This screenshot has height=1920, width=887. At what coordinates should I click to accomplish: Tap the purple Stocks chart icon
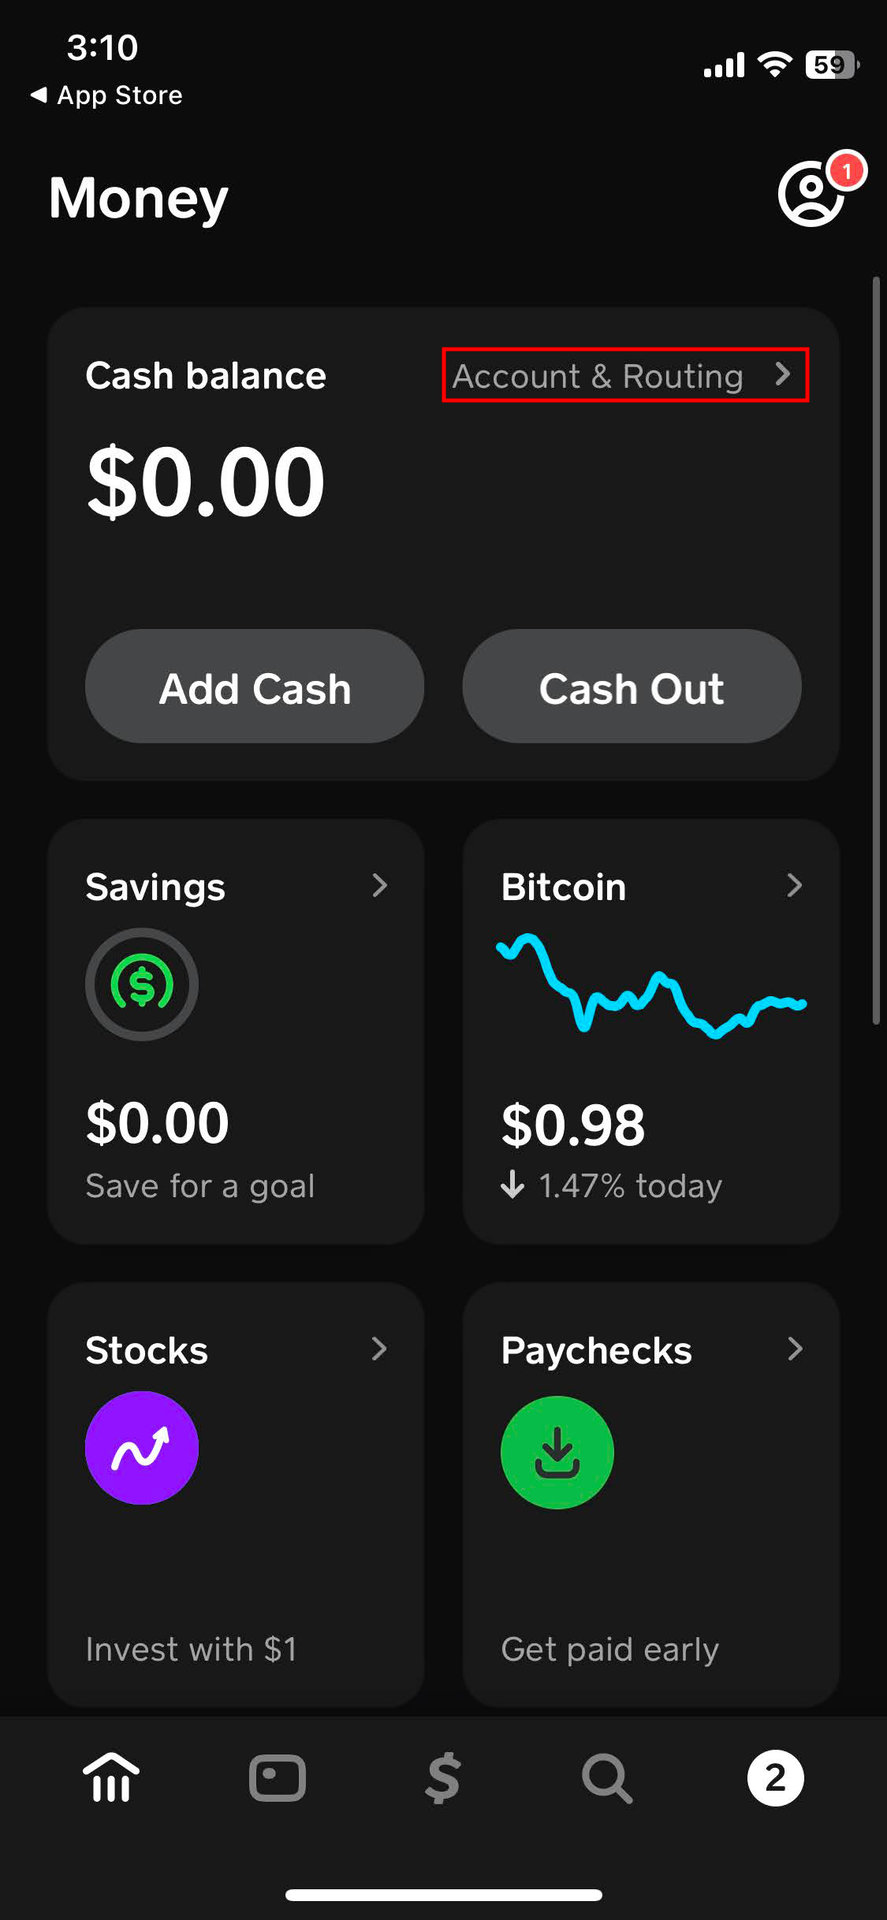[142, 1448]
